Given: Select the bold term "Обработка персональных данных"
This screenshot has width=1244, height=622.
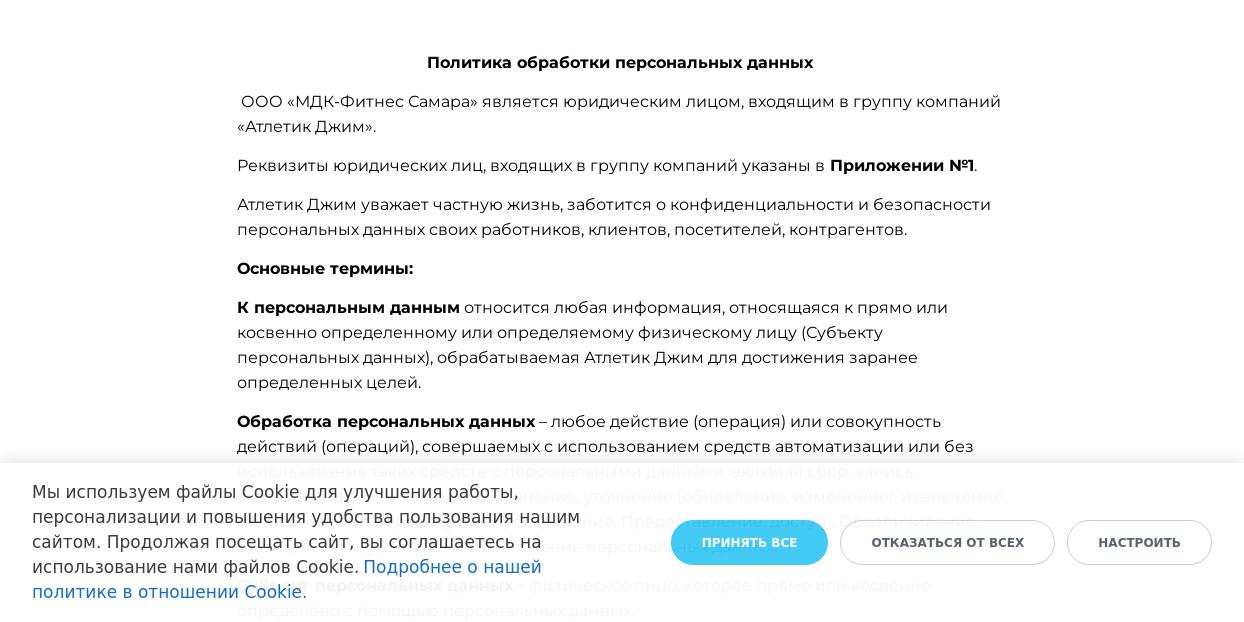Looking at the screenshot, I should [x=386, y=422].
